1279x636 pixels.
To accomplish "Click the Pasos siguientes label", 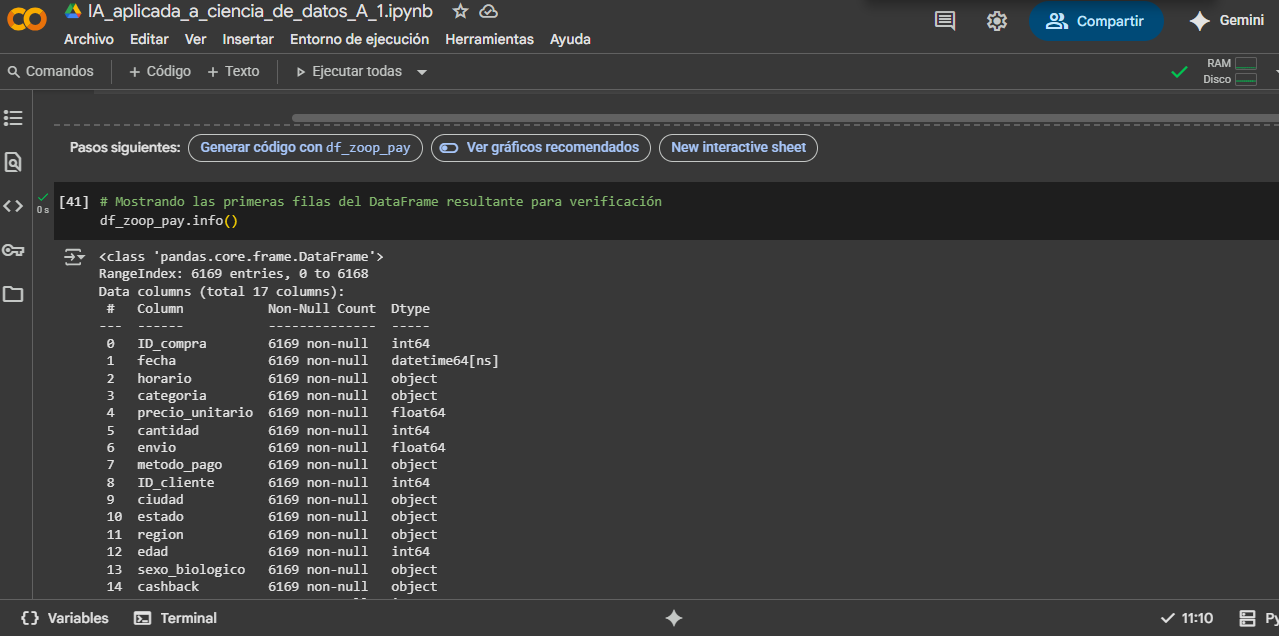I will (125, 147).
